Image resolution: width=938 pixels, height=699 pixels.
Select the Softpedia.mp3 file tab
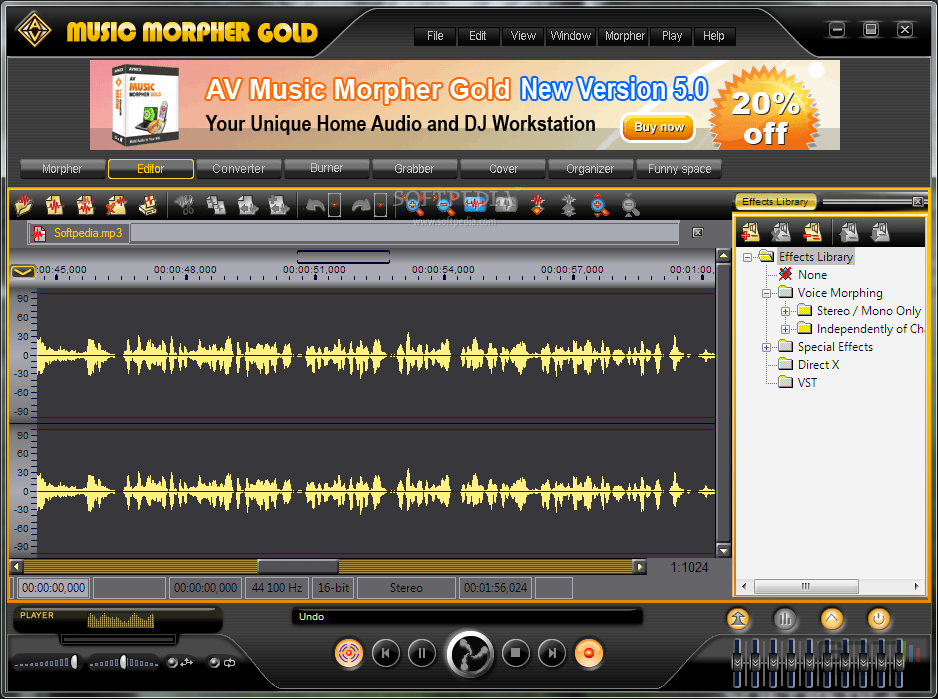click(x=78, y=233)
